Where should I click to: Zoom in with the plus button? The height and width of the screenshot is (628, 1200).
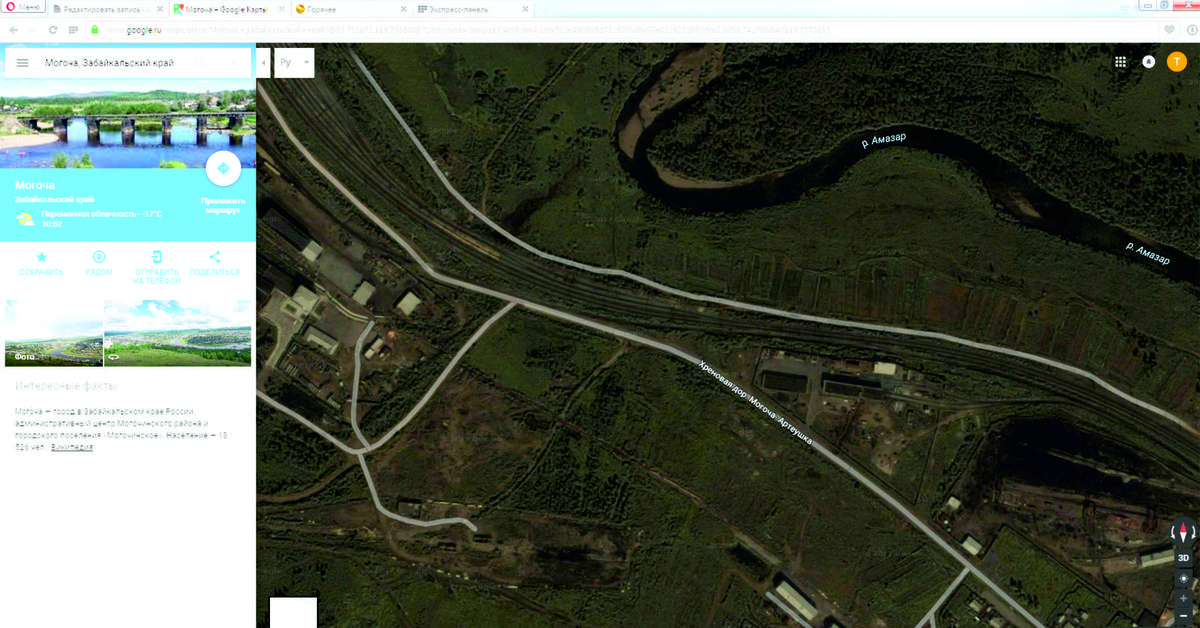1183,598
